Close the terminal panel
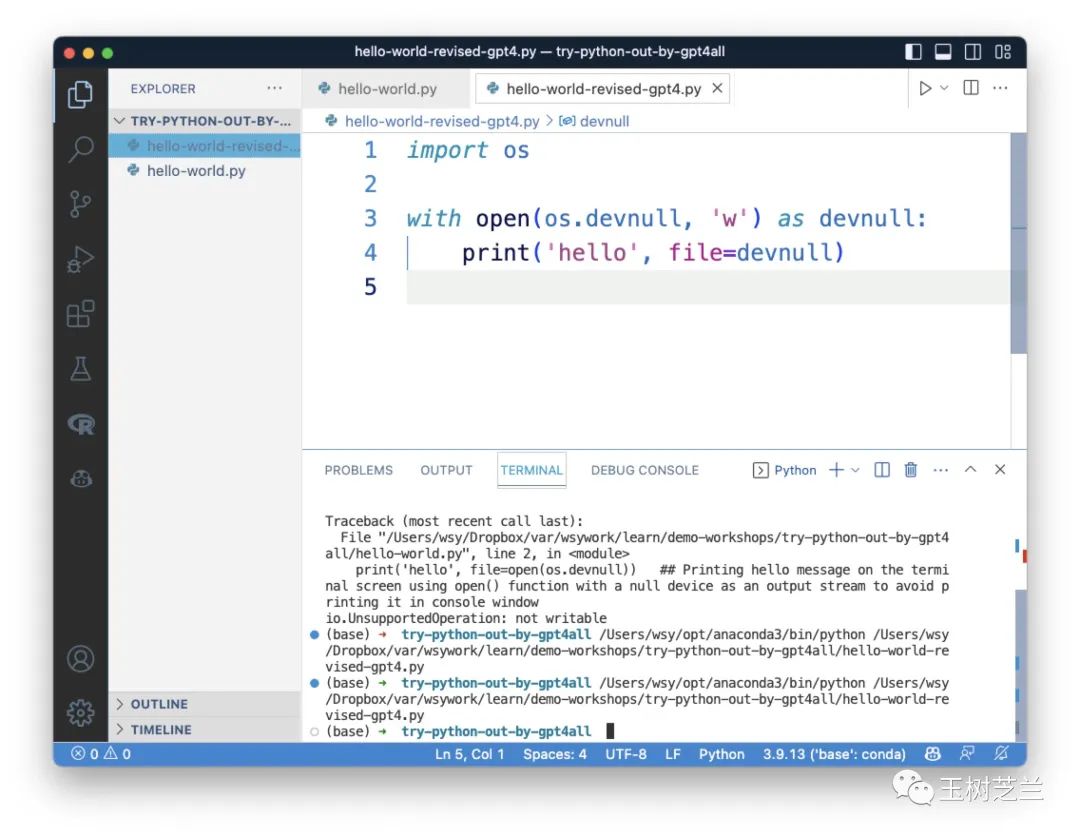The width and height of the screenshot is (1080, 837). tap(1000, 469)
